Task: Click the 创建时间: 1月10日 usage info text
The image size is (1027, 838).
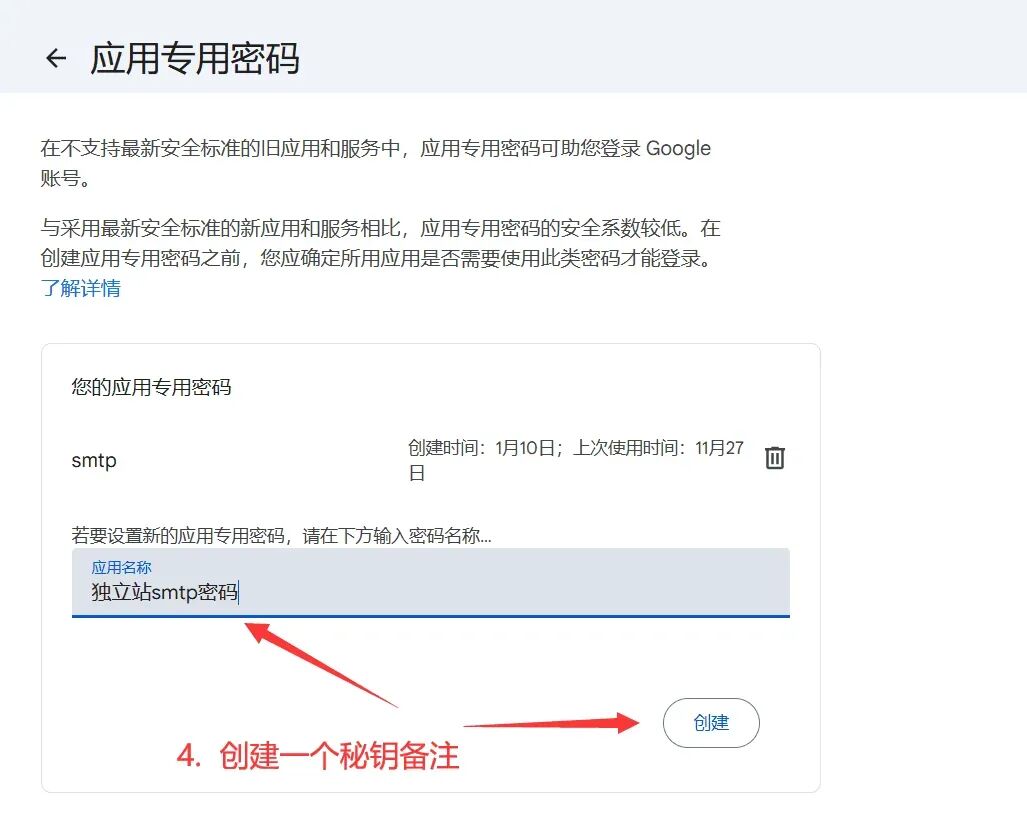Action: pos(481,448)
